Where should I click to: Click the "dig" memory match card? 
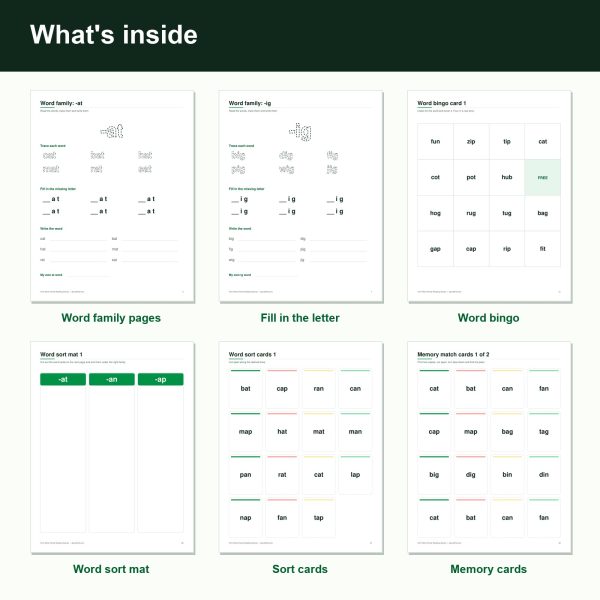(471, 475)
